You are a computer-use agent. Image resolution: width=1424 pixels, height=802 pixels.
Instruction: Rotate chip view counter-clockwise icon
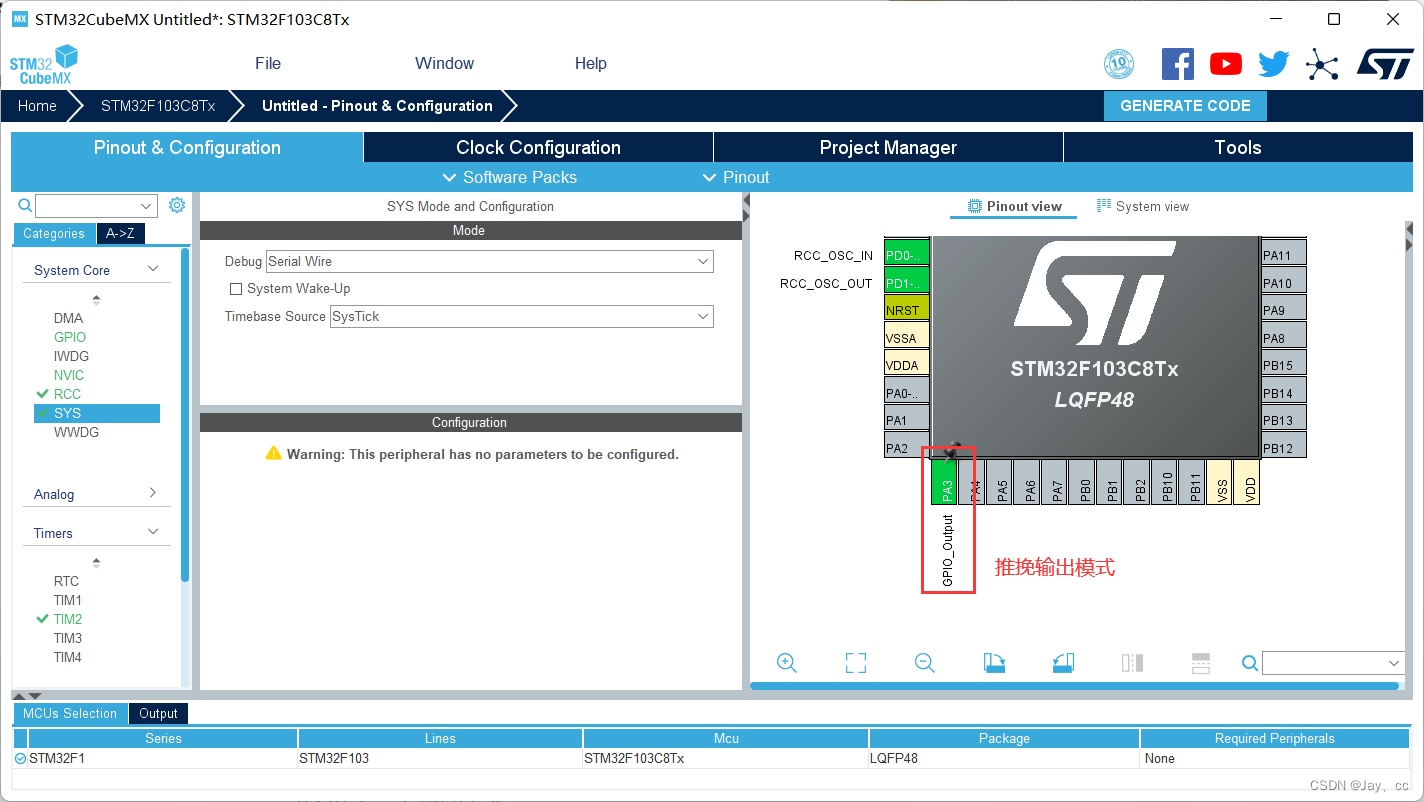click(1063, 663)
